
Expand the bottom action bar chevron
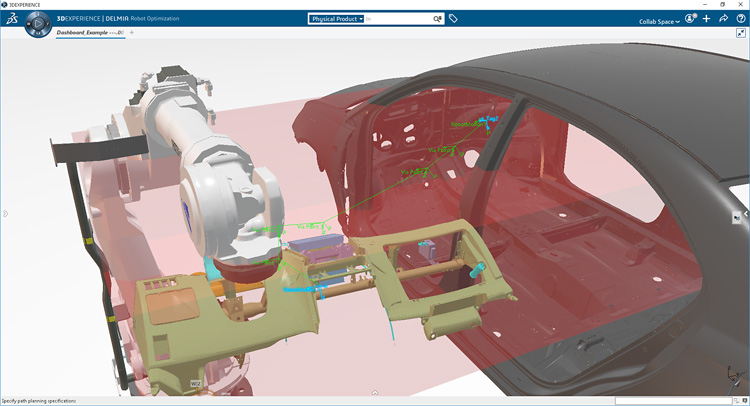click(374, 393)
